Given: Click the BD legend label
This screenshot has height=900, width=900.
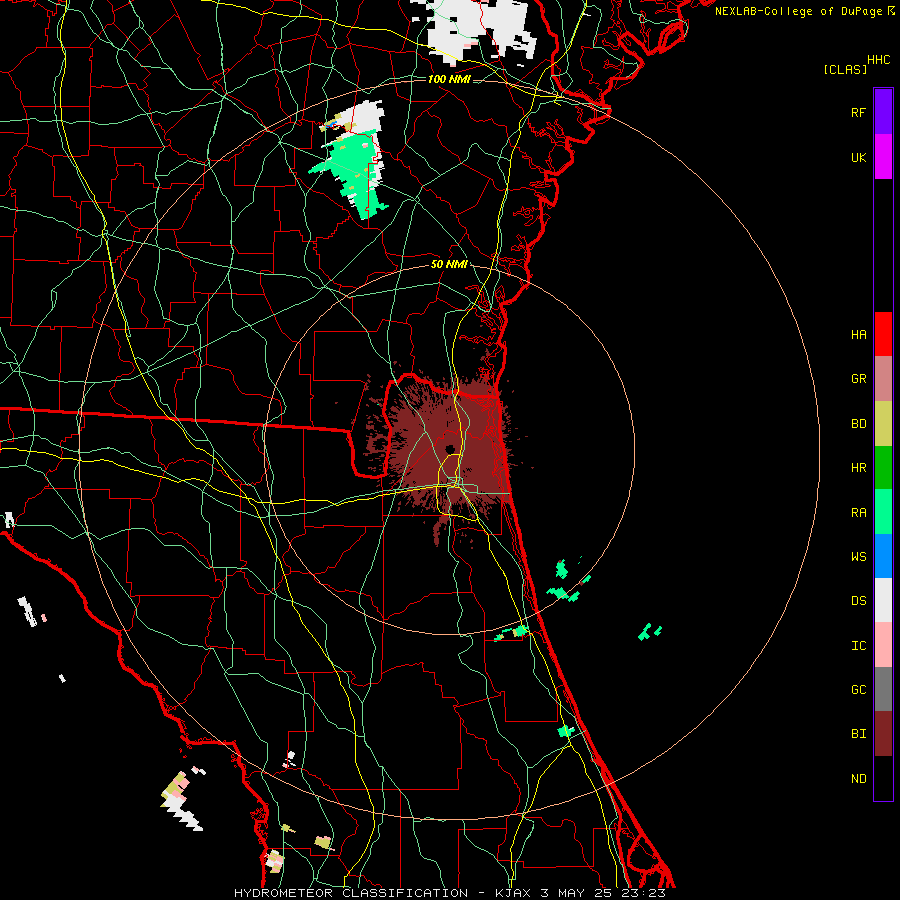Looking at the screenshot, I should 858,424.
